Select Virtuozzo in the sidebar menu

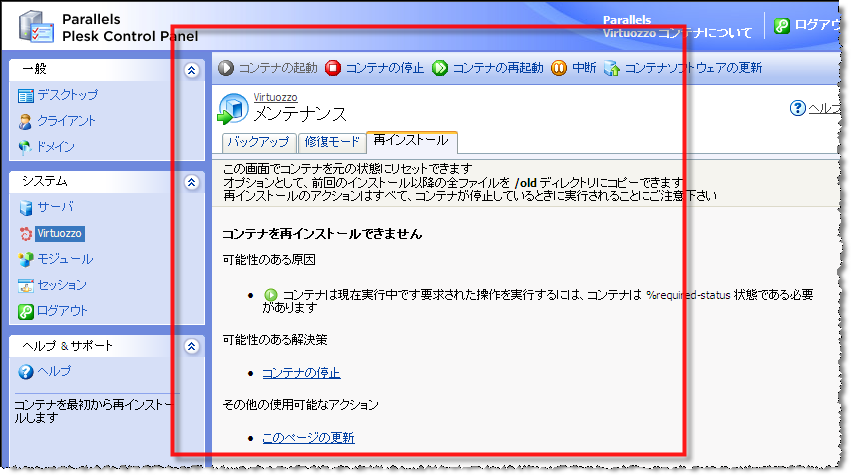(x=59, y=233)
